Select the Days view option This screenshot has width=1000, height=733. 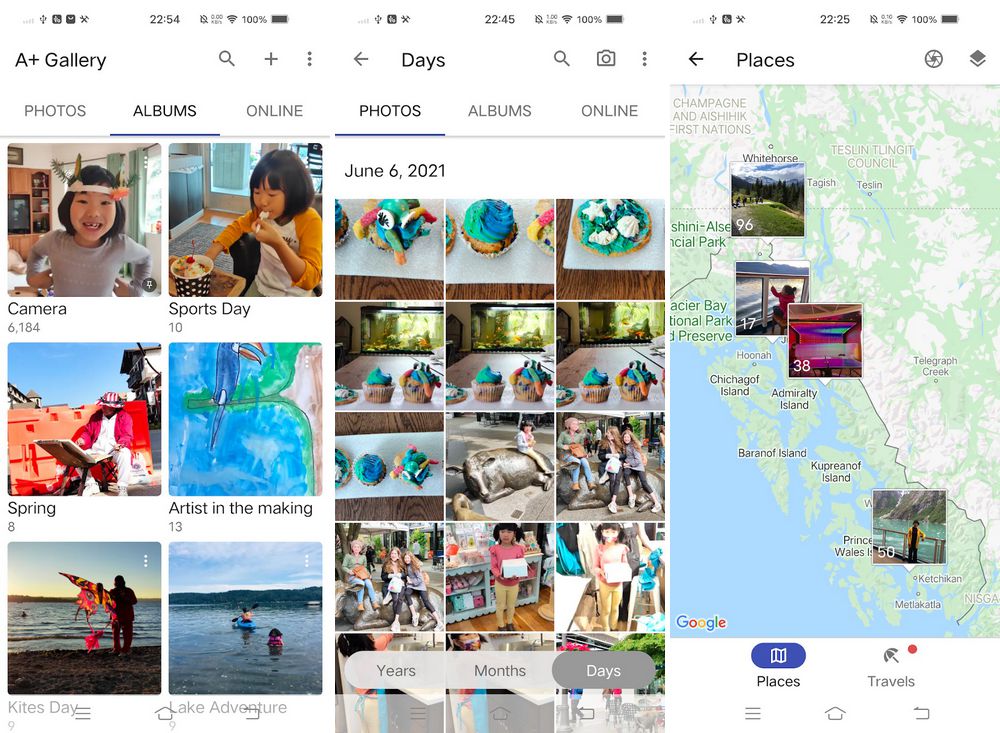click(x=603, y=671)
